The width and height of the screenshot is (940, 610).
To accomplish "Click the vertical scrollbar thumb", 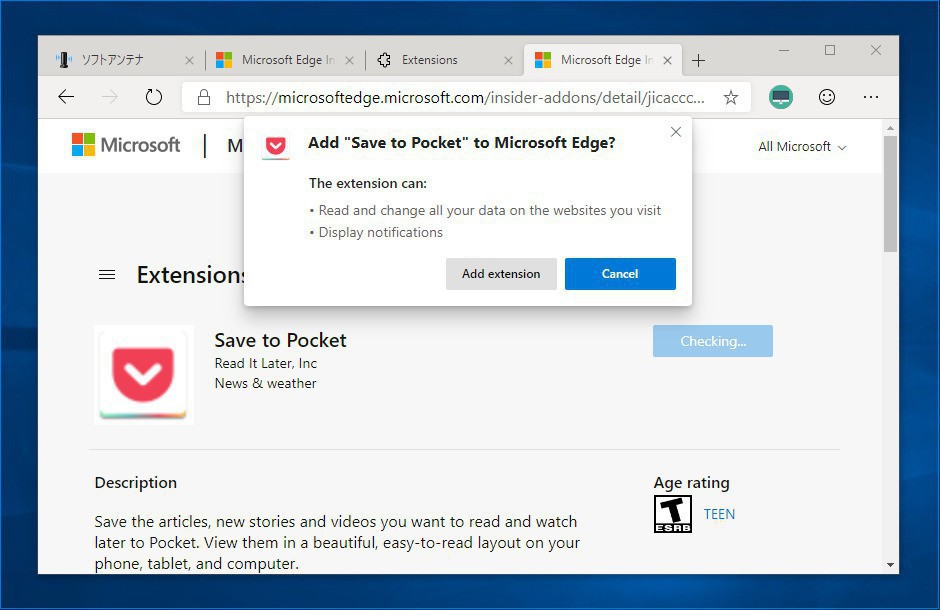I will (x=890, y=194).
